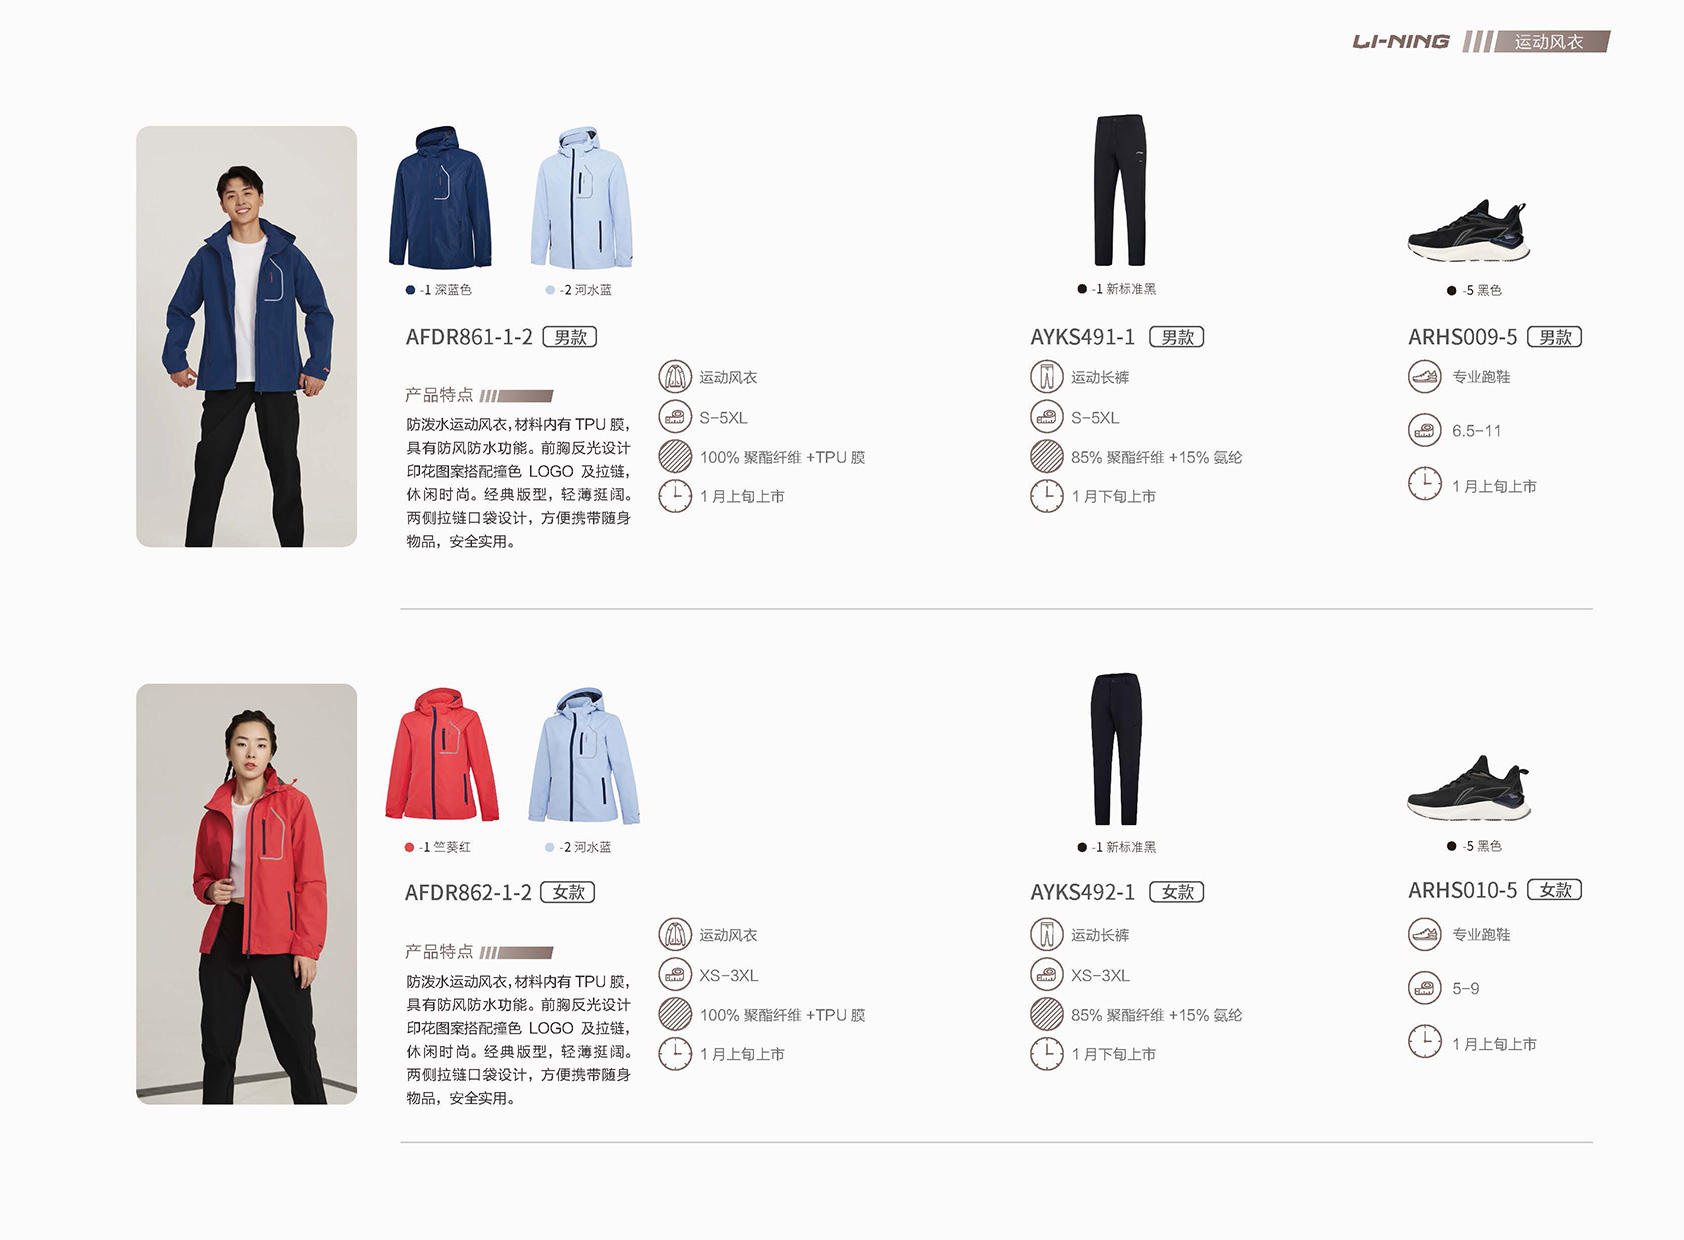Click the 男款 tag next to AFDR861-1-2

click(x=570, y=337)
